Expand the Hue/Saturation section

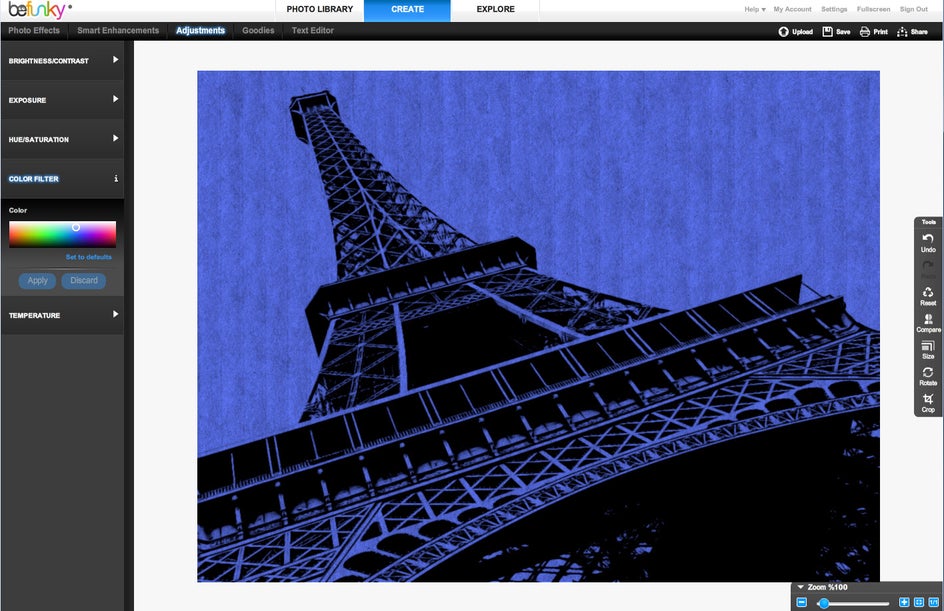[x=63, y=139]
